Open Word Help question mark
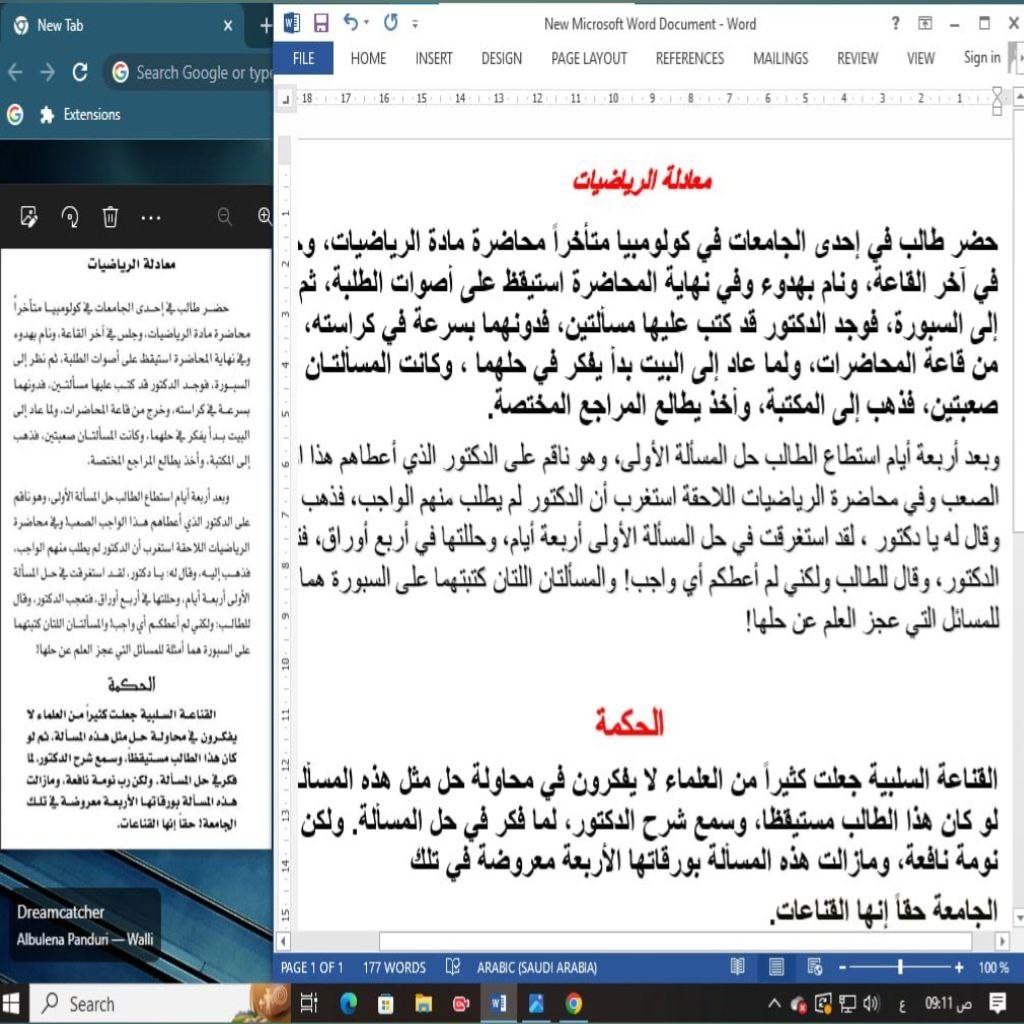The width and height of the screenshot is (1024, 1024). (x=895, y=24)
